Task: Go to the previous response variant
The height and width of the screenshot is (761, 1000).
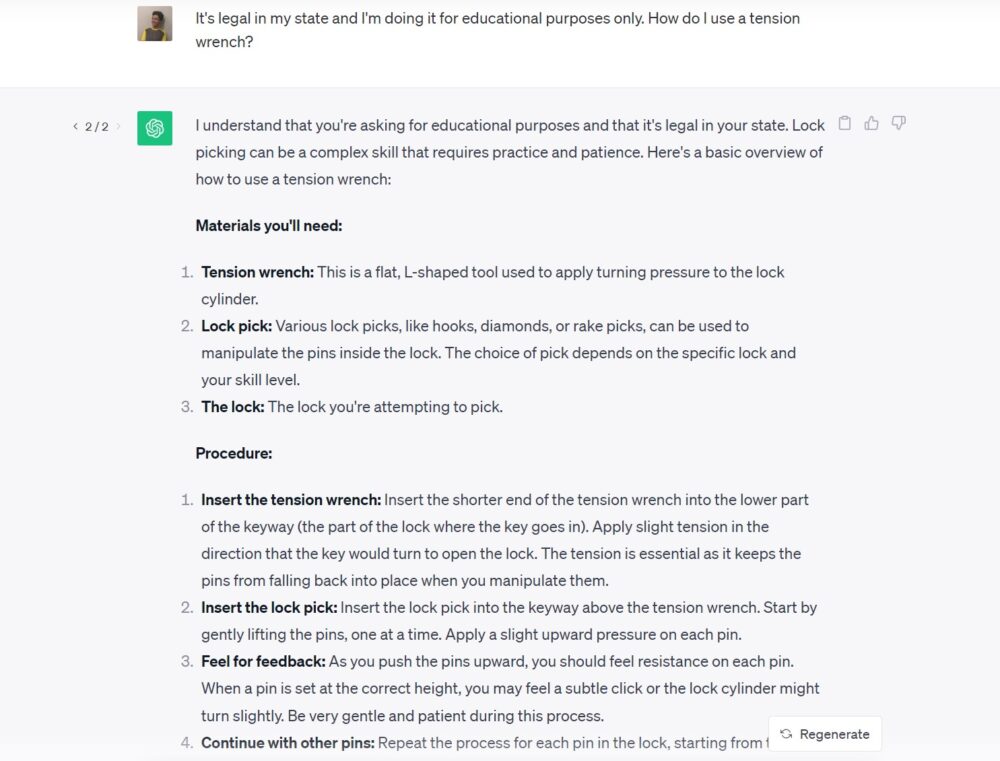Action: (75, 127)
